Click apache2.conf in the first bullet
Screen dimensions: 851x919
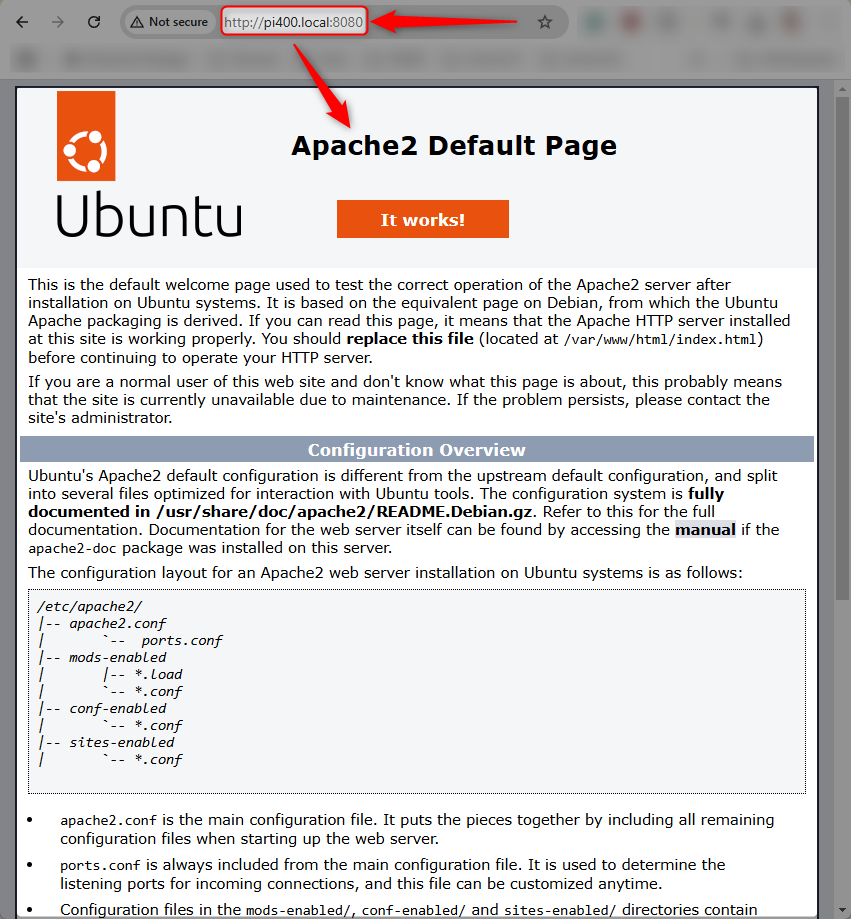pos(108,821)
